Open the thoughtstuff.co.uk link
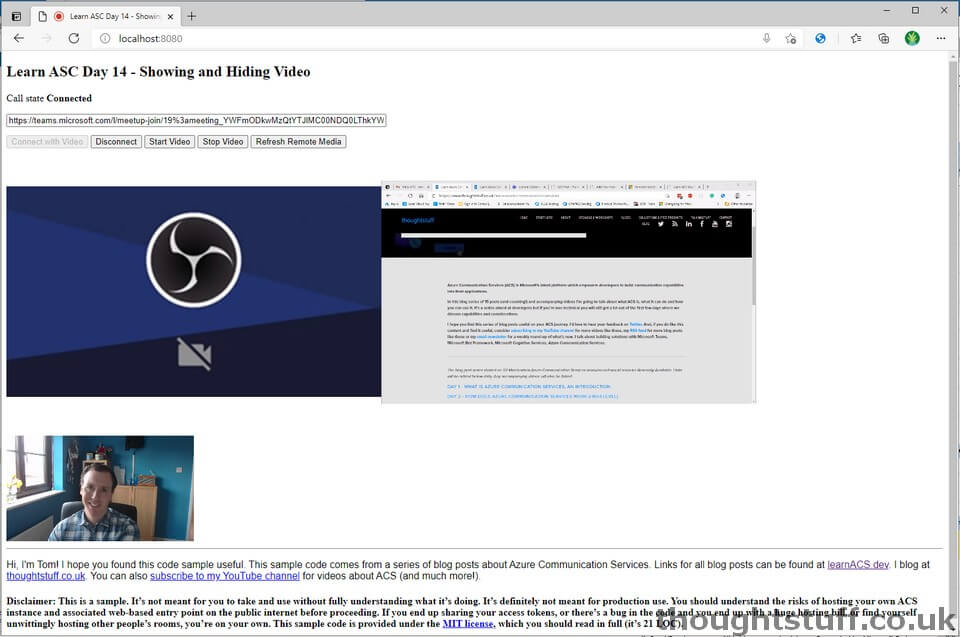 click(x=46, y=576)
